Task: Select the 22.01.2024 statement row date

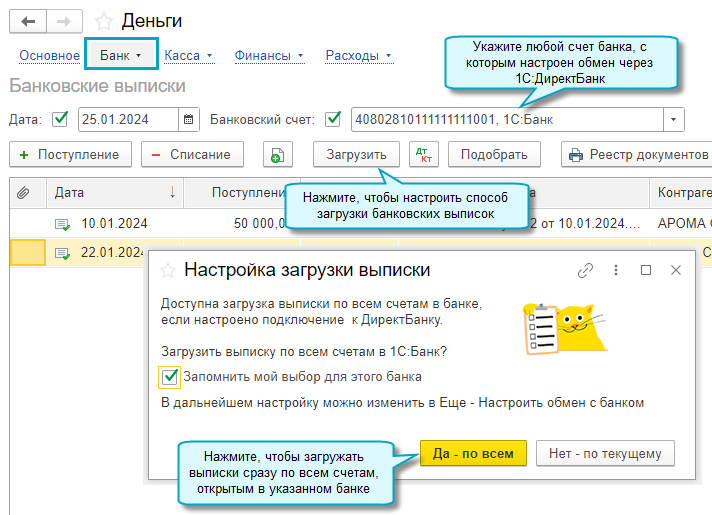Action: (x=112, y=253)
